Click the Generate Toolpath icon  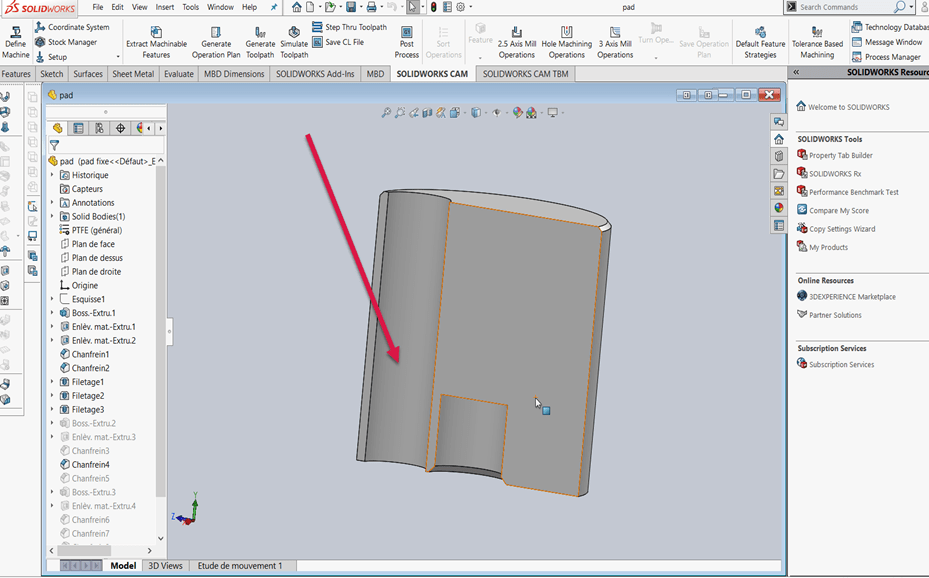click(x=260, y=32)
